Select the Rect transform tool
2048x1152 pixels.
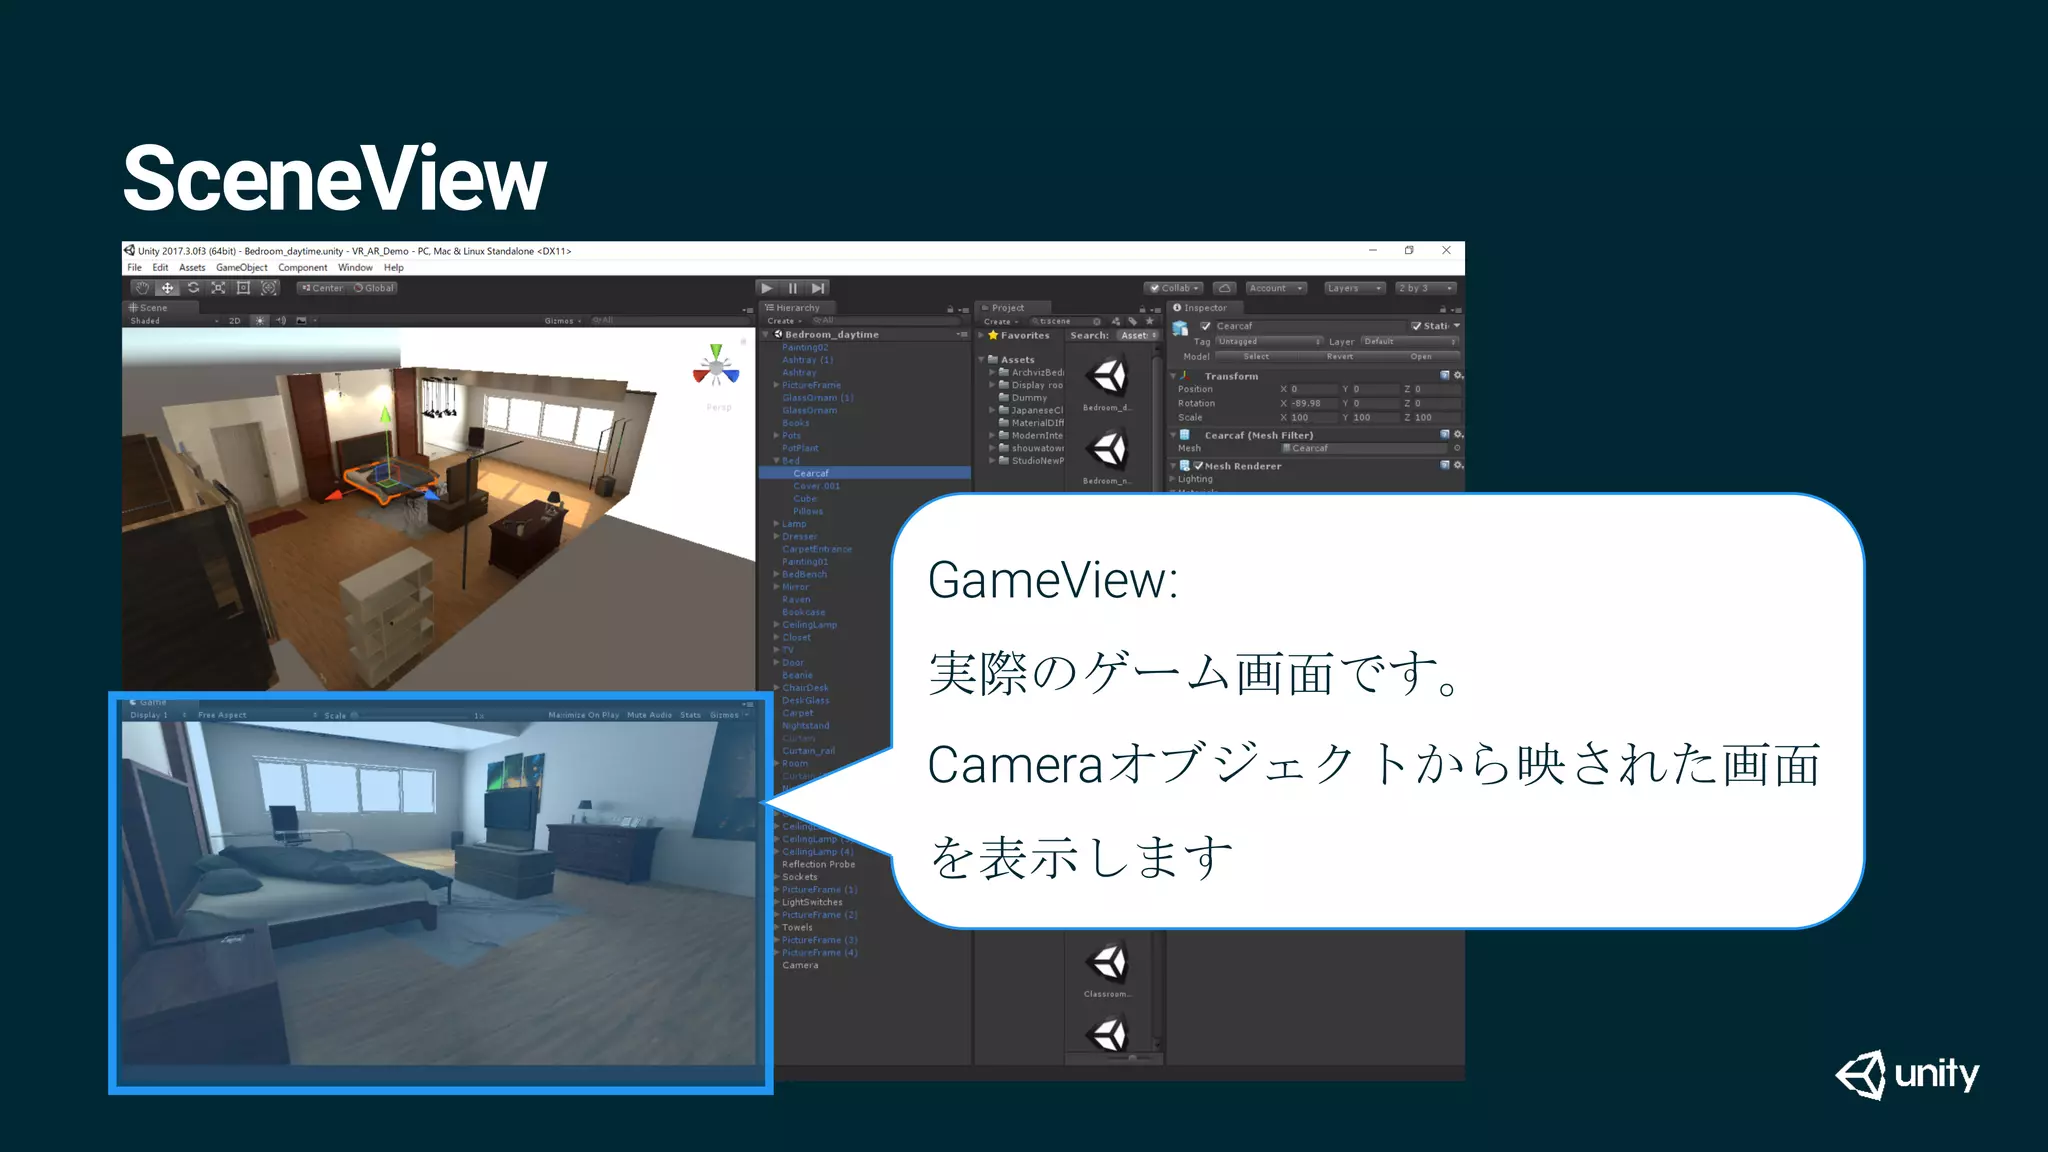pyautogui.click(x=243, y=288)
